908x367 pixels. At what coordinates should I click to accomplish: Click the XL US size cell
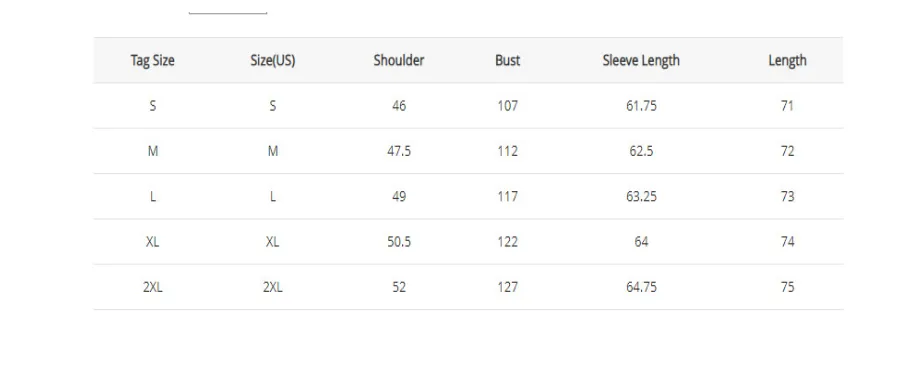(273, 241)
